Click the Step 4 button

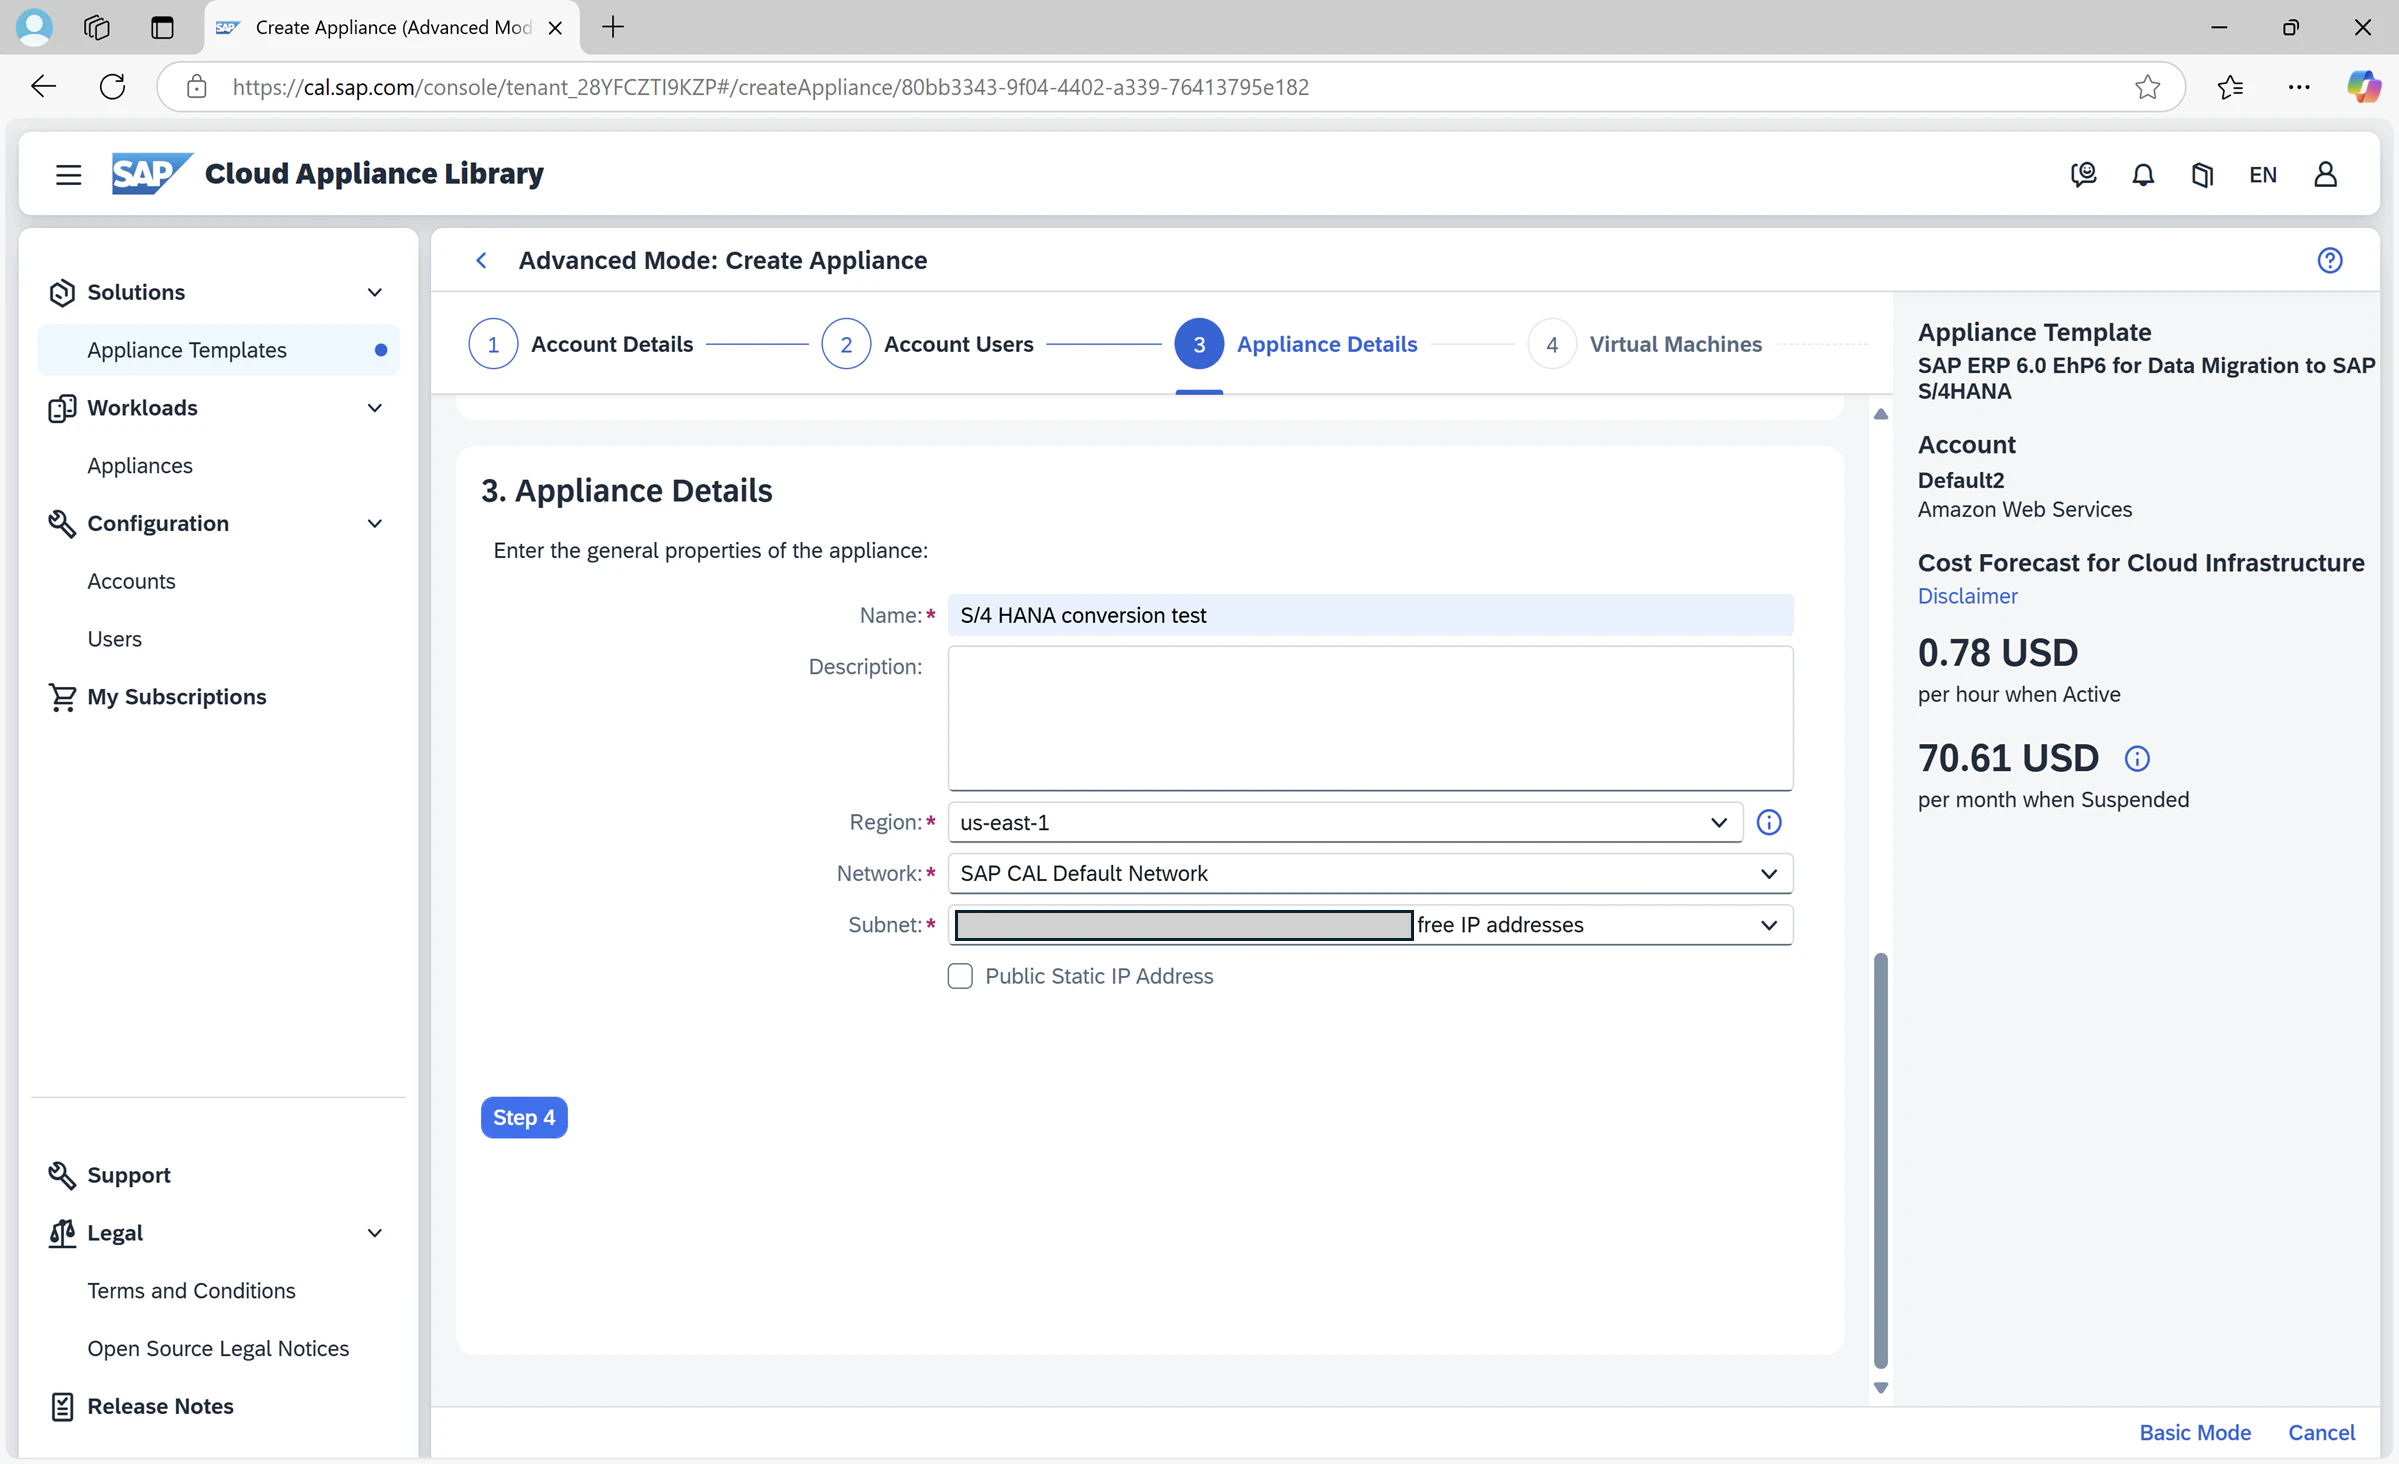(x=524, y=1117)
